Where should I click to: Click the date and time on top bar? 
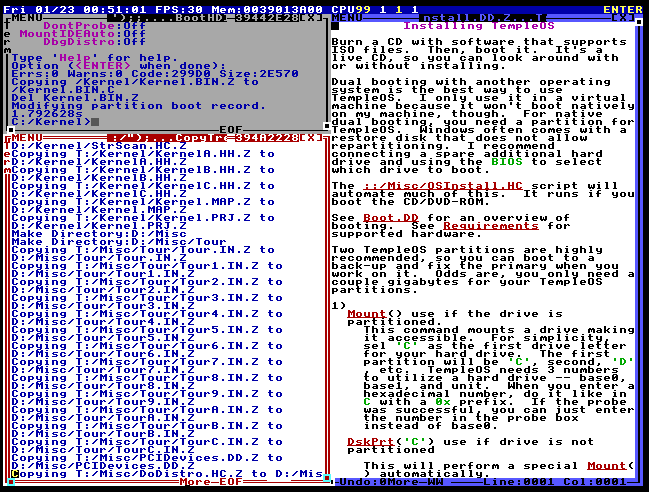75,10
